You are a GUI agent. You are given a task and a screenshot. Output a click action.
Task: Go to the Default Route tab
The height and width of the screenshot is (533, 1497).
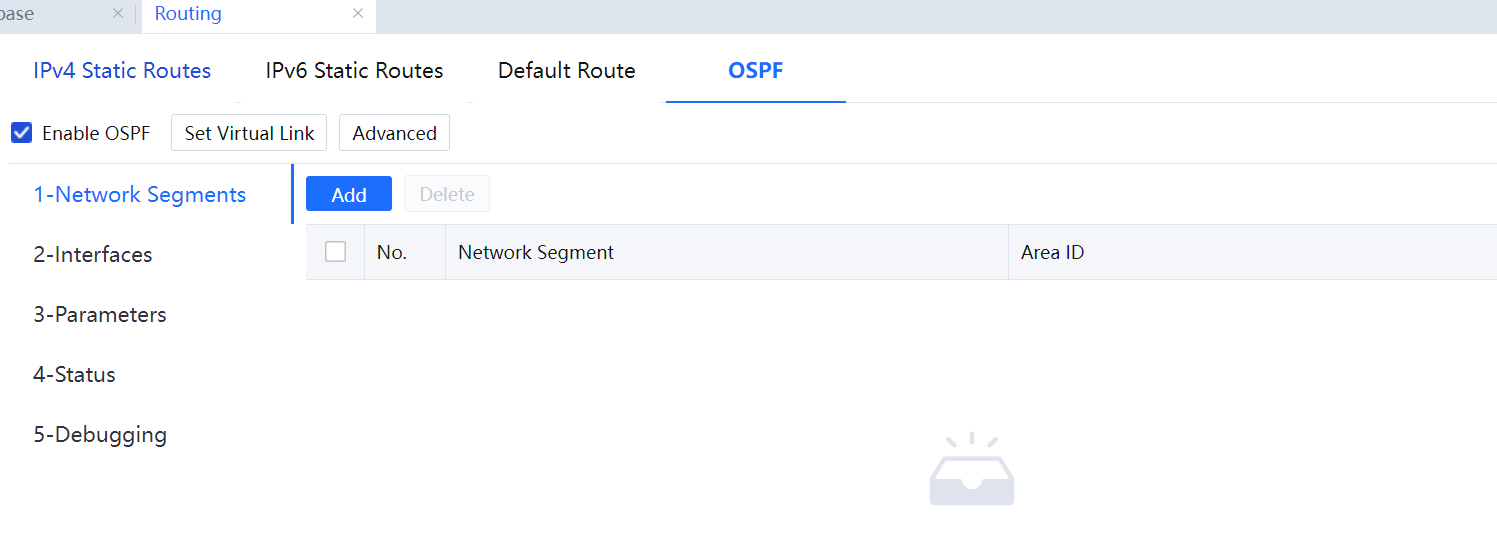point(566,71)
